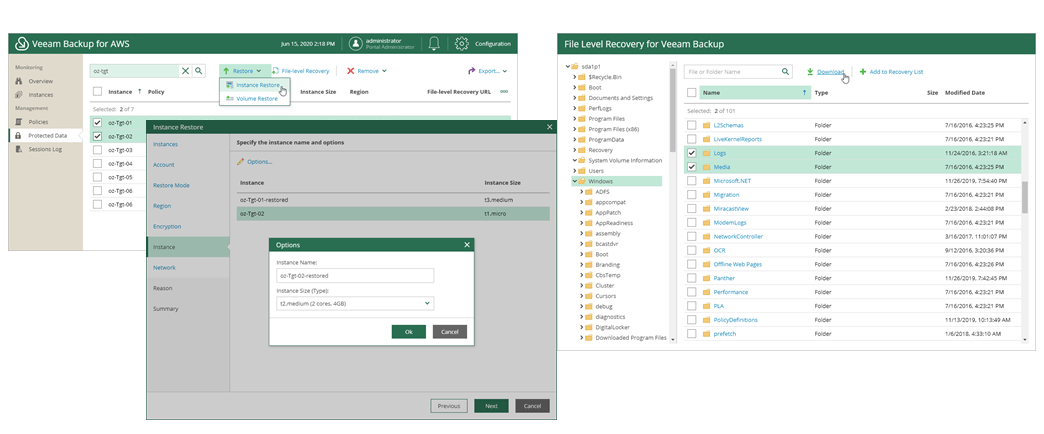Uncheck the Logs folder checkbox
This screenshot has height=434, width=1044.
[691, 153]
